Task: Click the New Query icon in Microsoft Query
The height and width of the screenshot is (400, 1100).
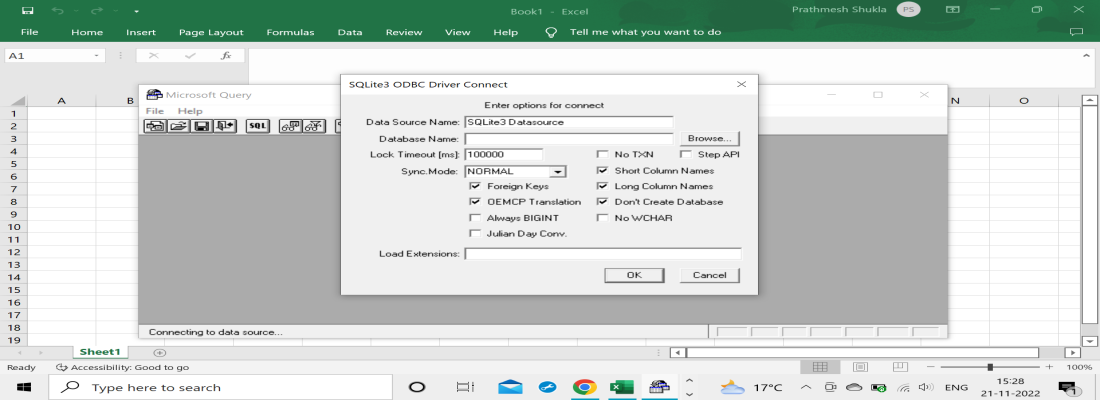Action: 155,126
